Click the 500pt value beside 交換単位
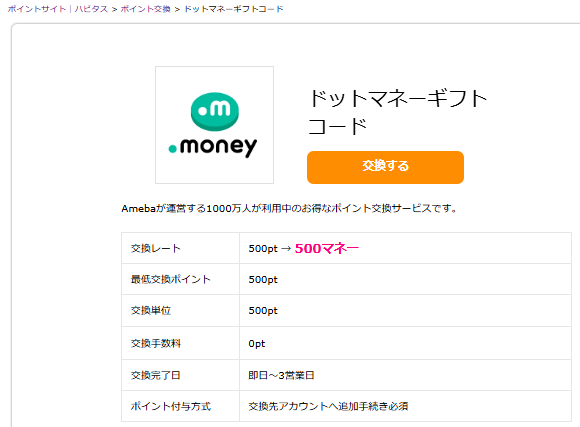The image size is (580, 427). click(x=263, y=311)
